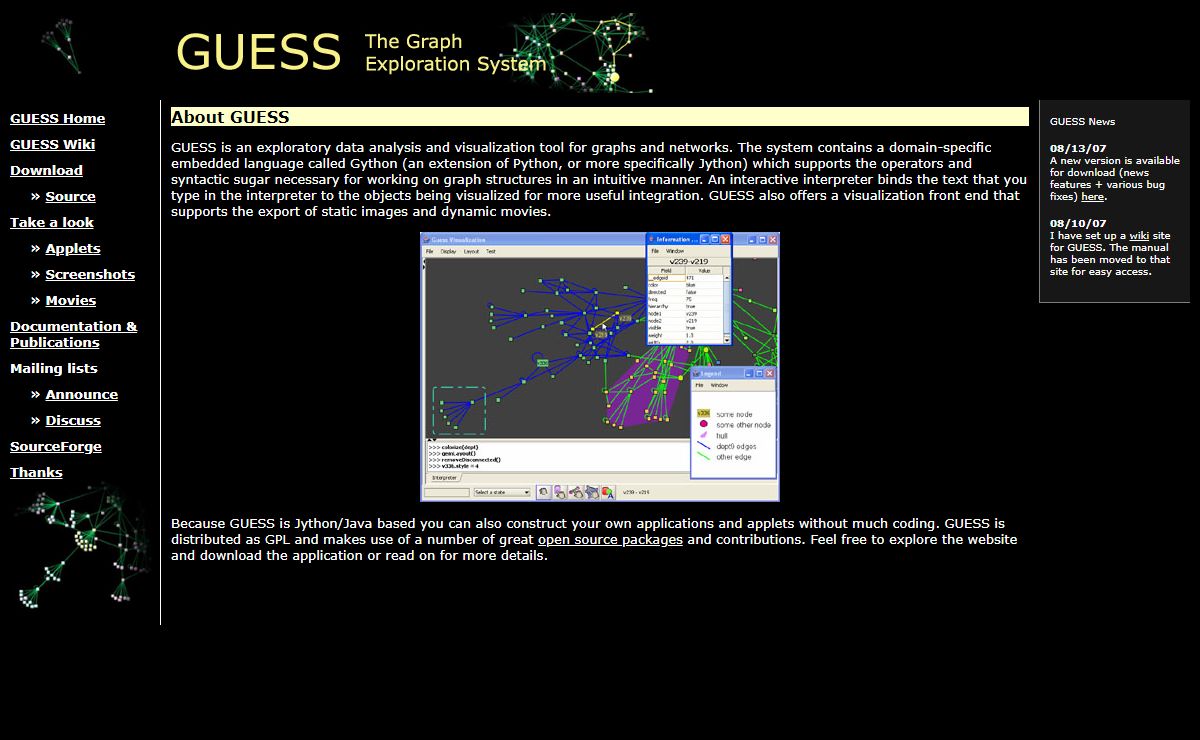The width and height of the screenshot is (1200, 740).
Task: Visit the SourceForge link
Action: (55, 447)
